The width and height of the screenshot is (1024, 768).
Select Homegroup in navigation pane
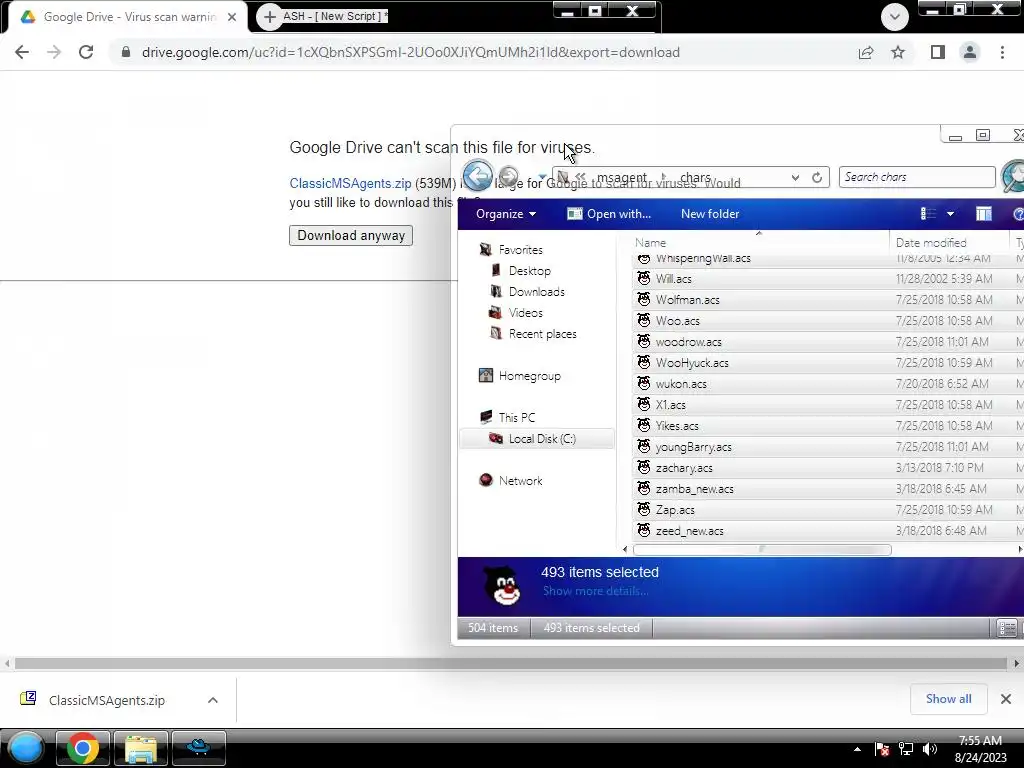point(530,376)
